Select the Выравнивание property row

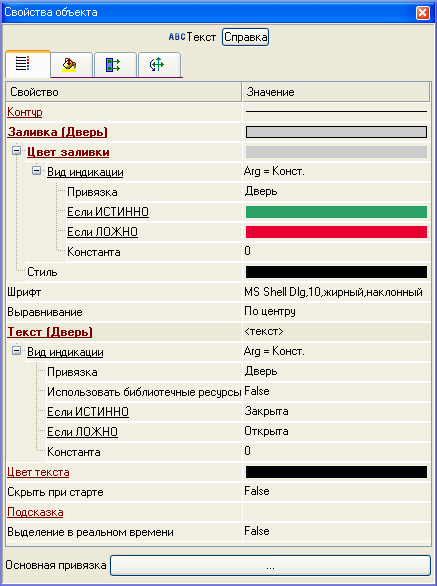(x=45, y=312)
